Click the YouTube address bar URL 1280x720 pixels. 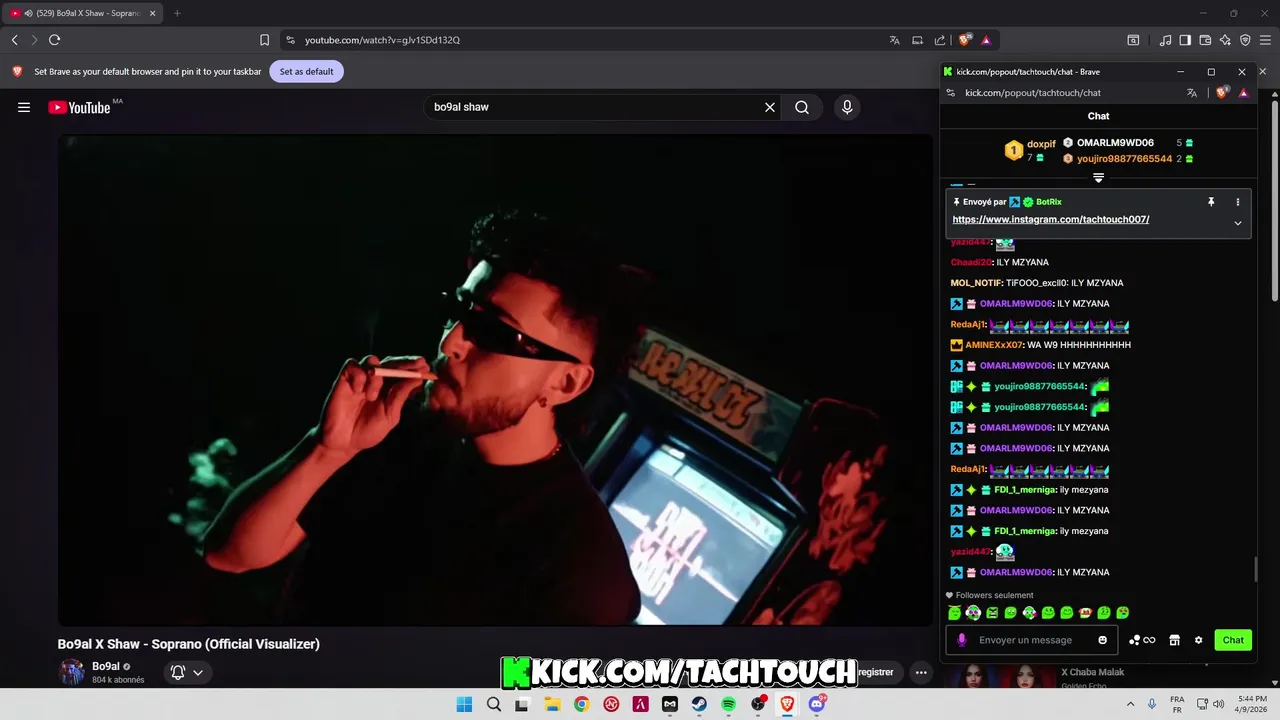[382, 40]
